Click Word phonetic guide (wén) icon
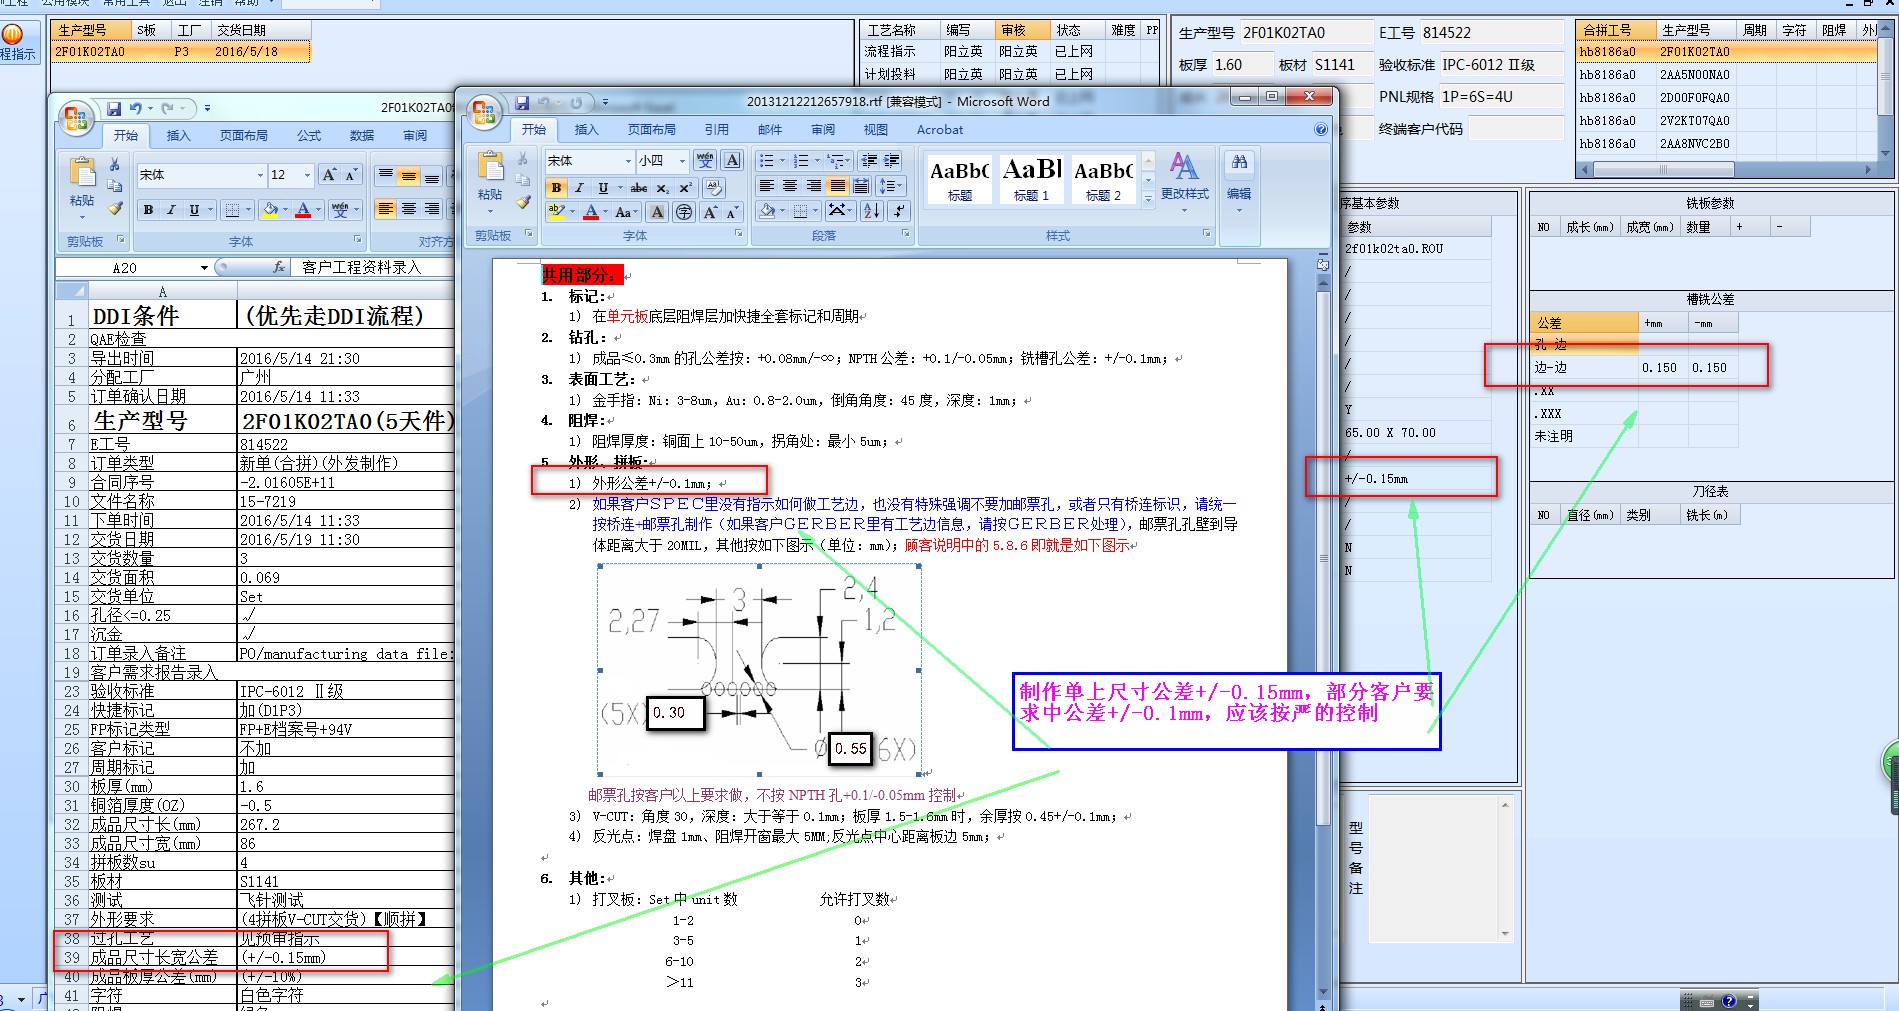 coord(705,160)
